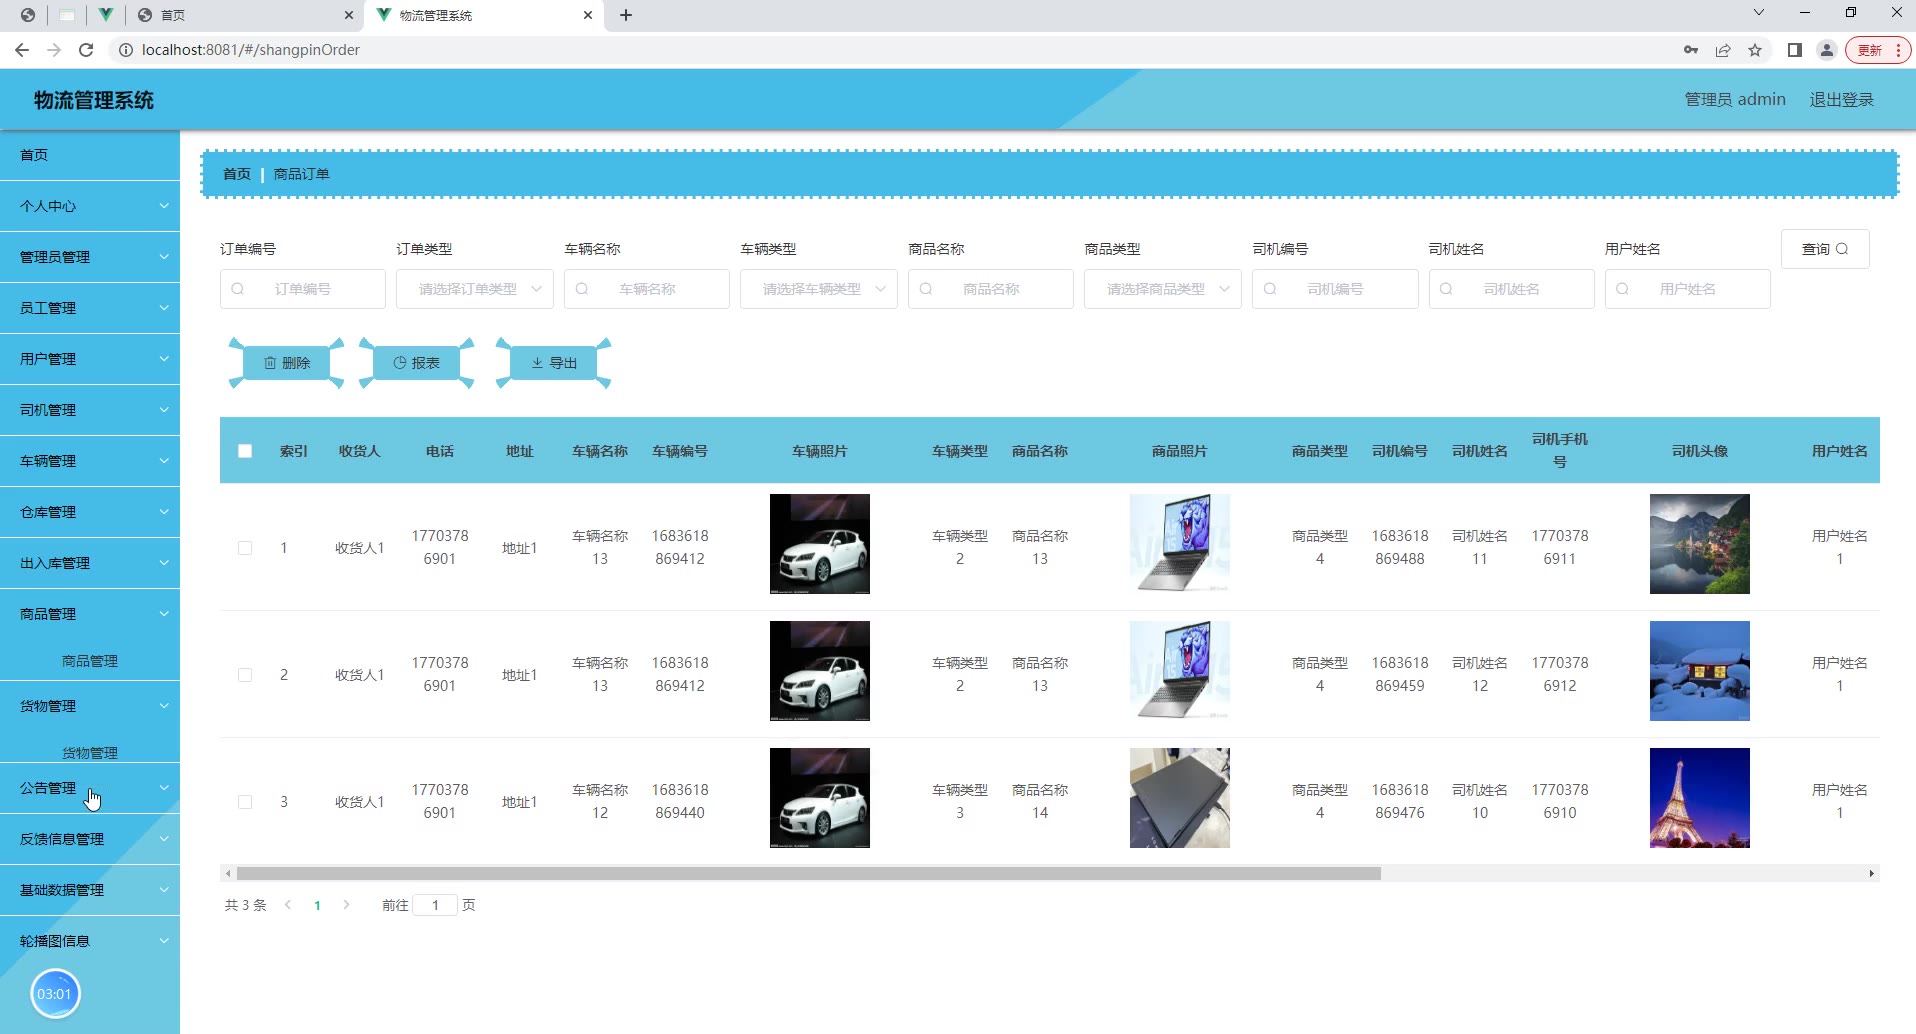The width and height of the screenshot is (1916, 1034).
Task: Open the browser share page icon
Action: tap(1723, 50)
